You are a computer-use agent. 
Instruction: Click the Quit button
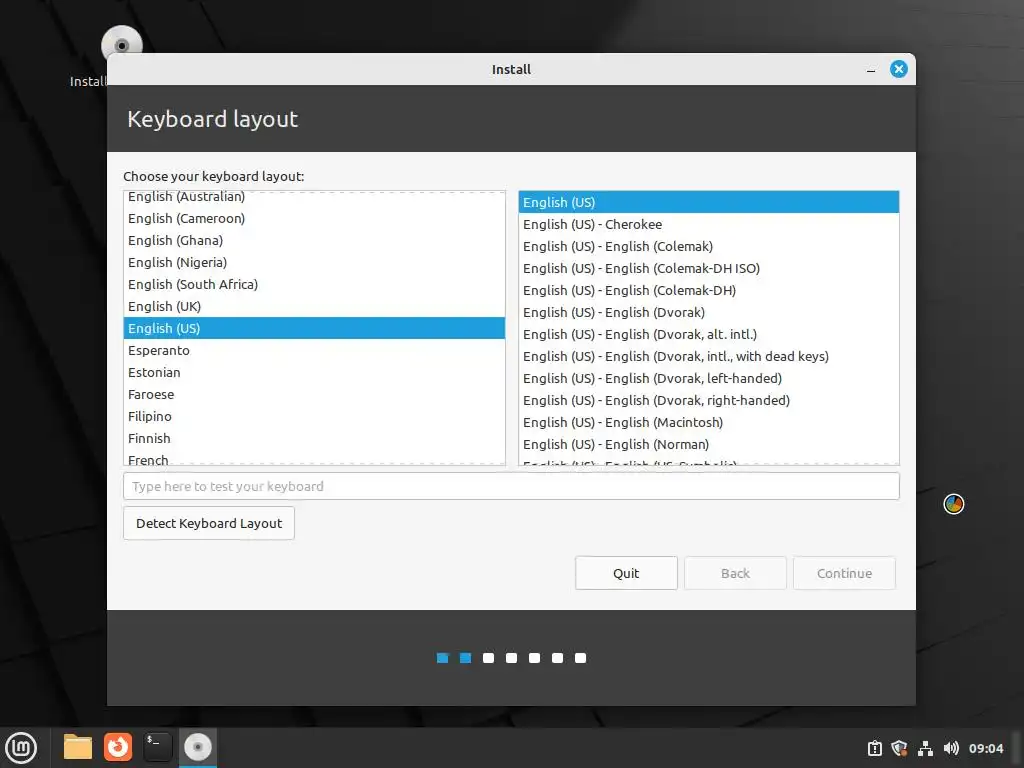pos(626,573)
